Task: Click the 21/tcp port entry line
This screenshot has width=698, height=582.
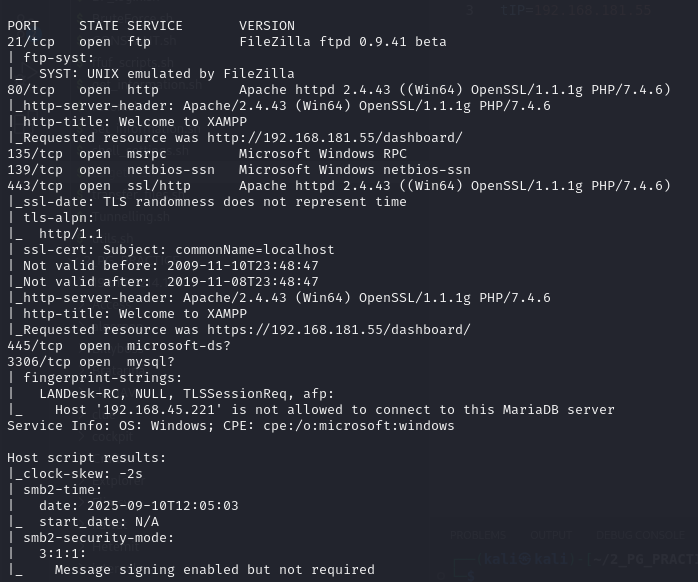Action: click(x=227, y=42)
